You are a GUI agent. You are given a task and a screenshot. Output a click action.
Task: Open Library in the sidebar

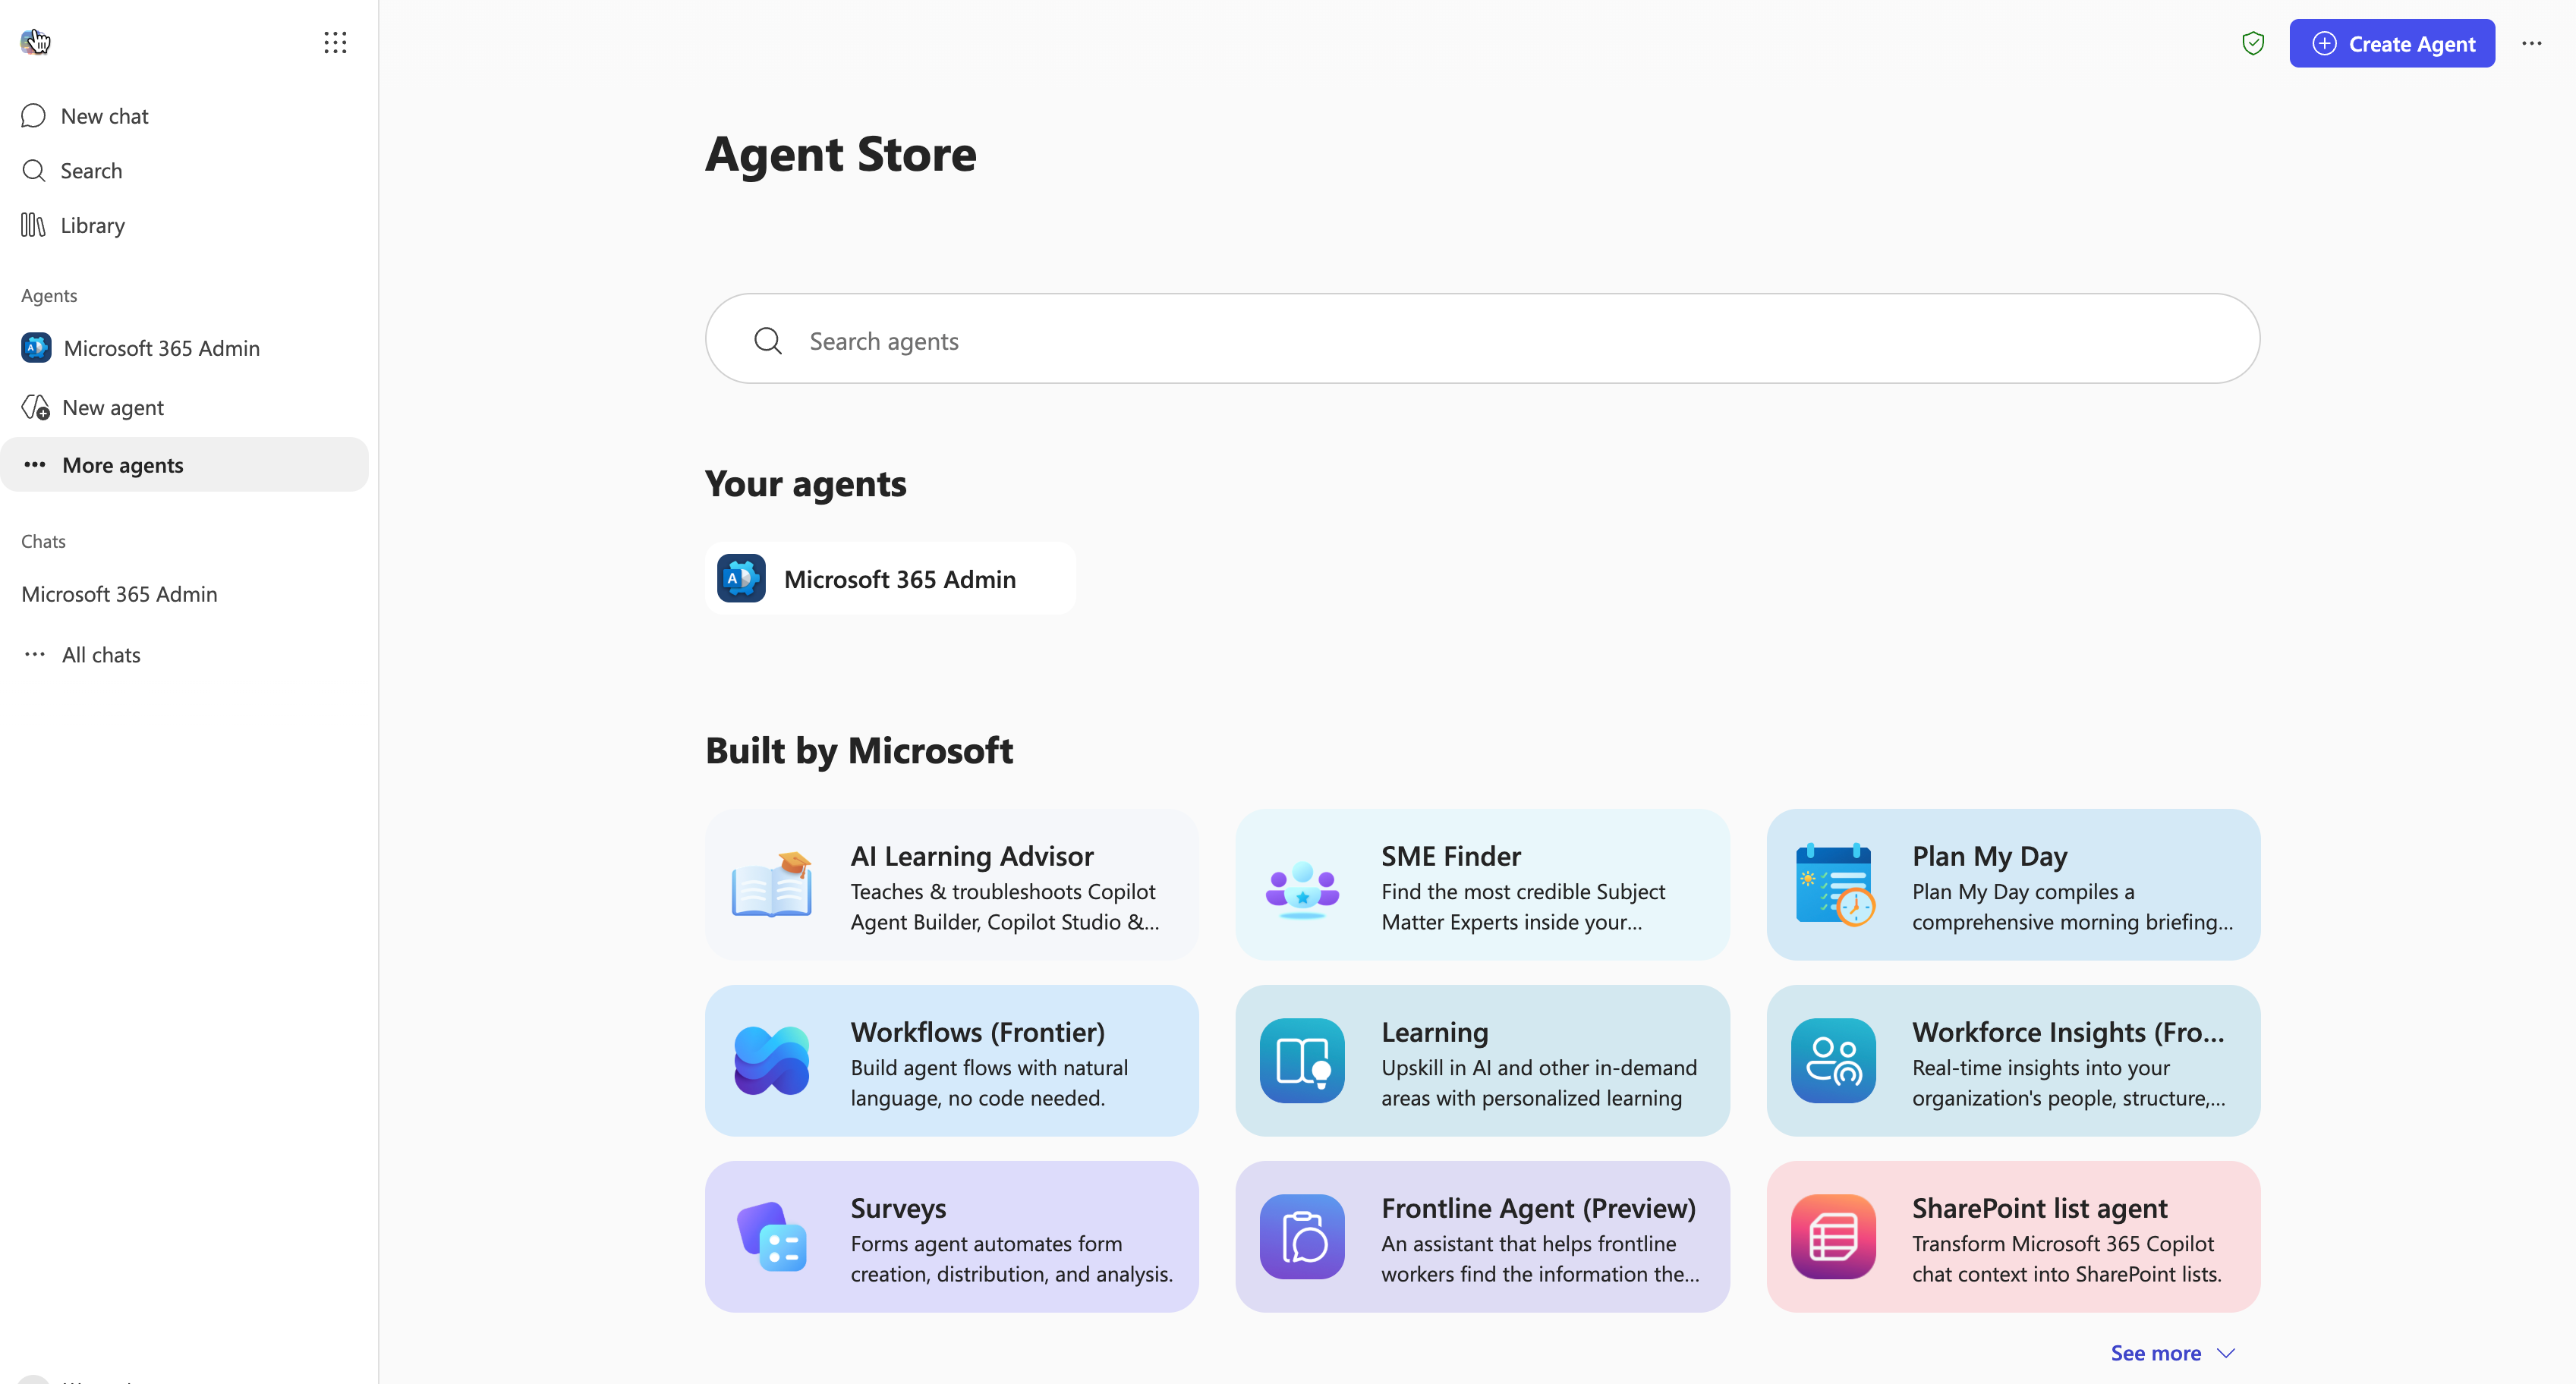click(185, 225)
